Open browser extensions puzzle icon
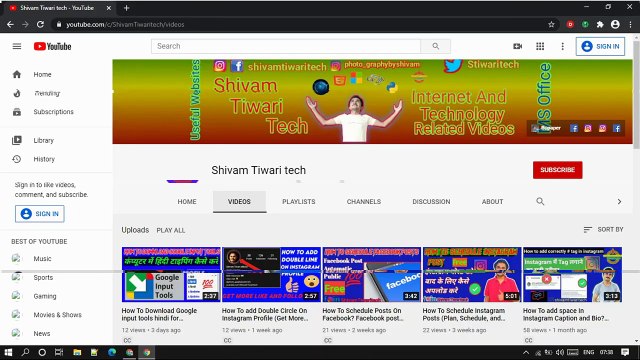 600,24
